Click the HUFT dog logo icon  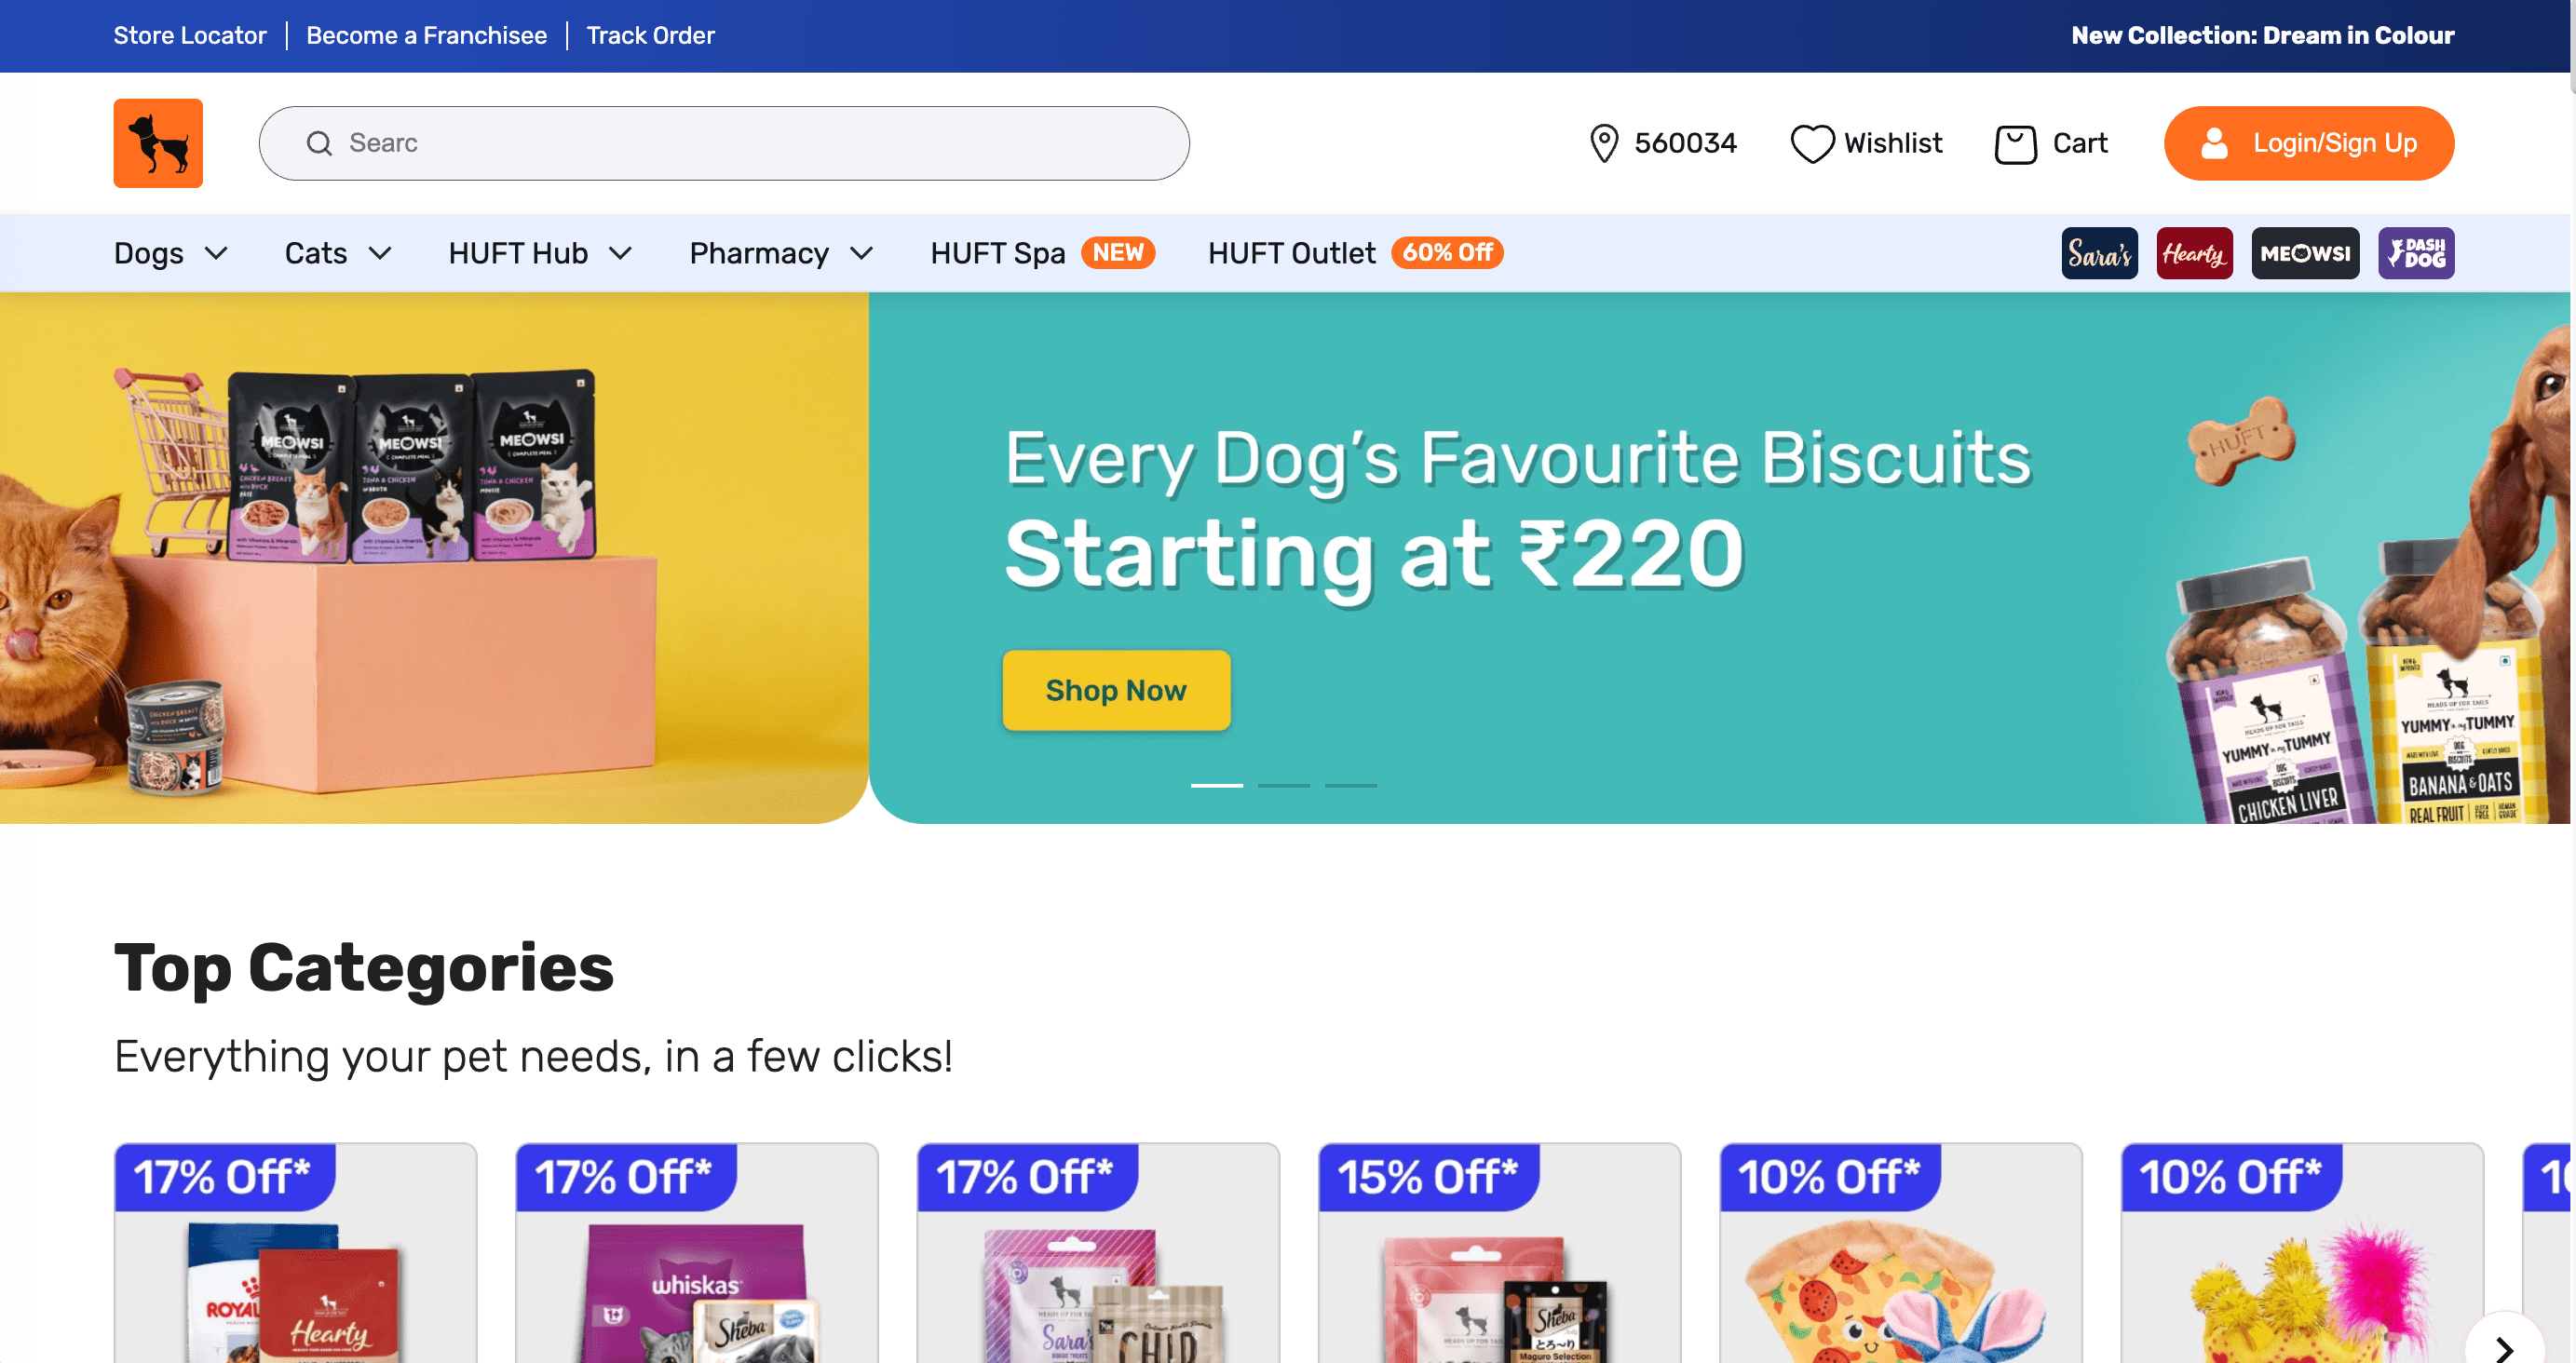[158, 143]
